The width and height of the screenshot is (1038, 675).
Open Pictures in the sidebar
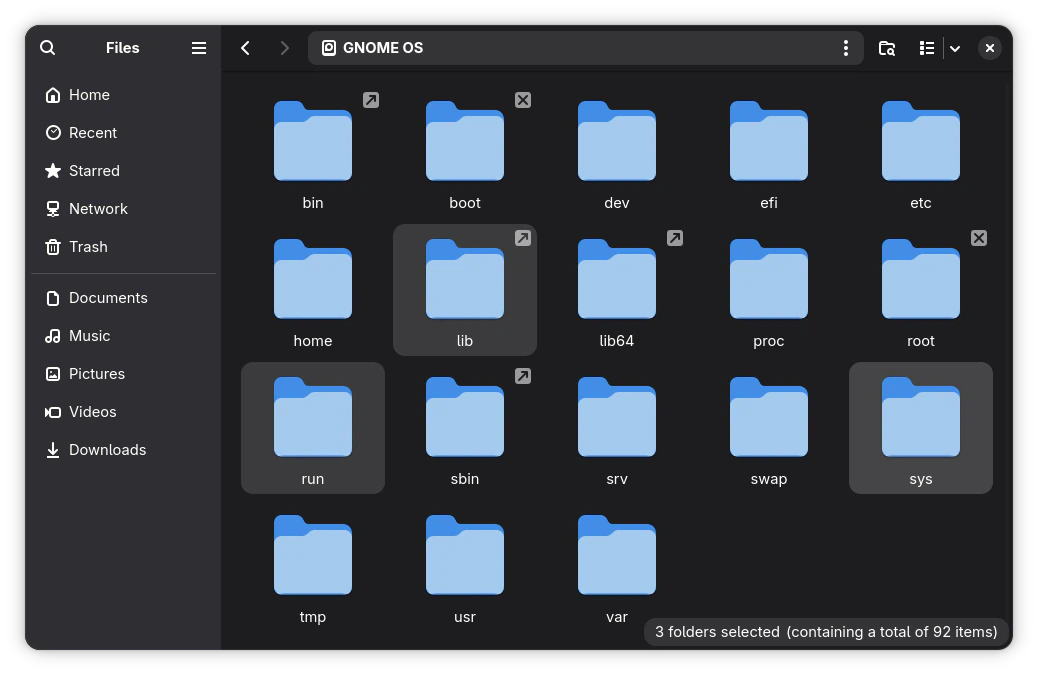tap(124, 374)
